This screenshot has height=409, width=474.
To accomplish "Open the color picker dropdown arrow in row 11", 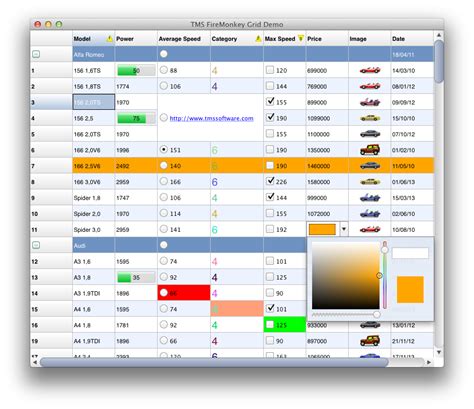I will tap(344, 229).
